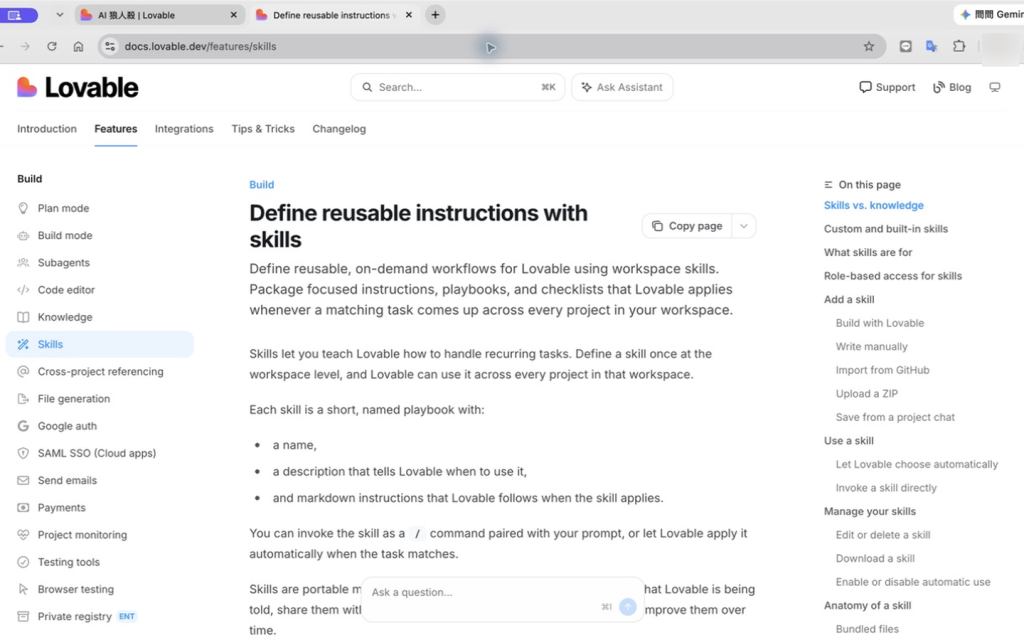Open the browser extensions puzzle icon
This screenshot has height=640, width=1024.
959,46
